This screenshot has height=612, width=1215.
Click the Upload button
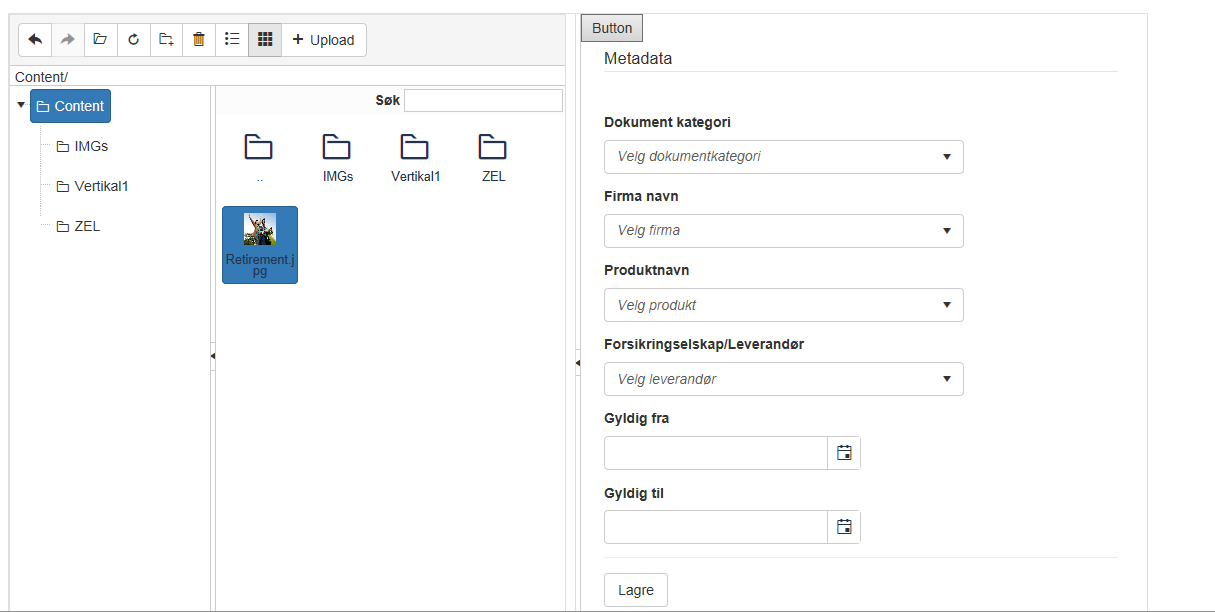coord(324,40)
